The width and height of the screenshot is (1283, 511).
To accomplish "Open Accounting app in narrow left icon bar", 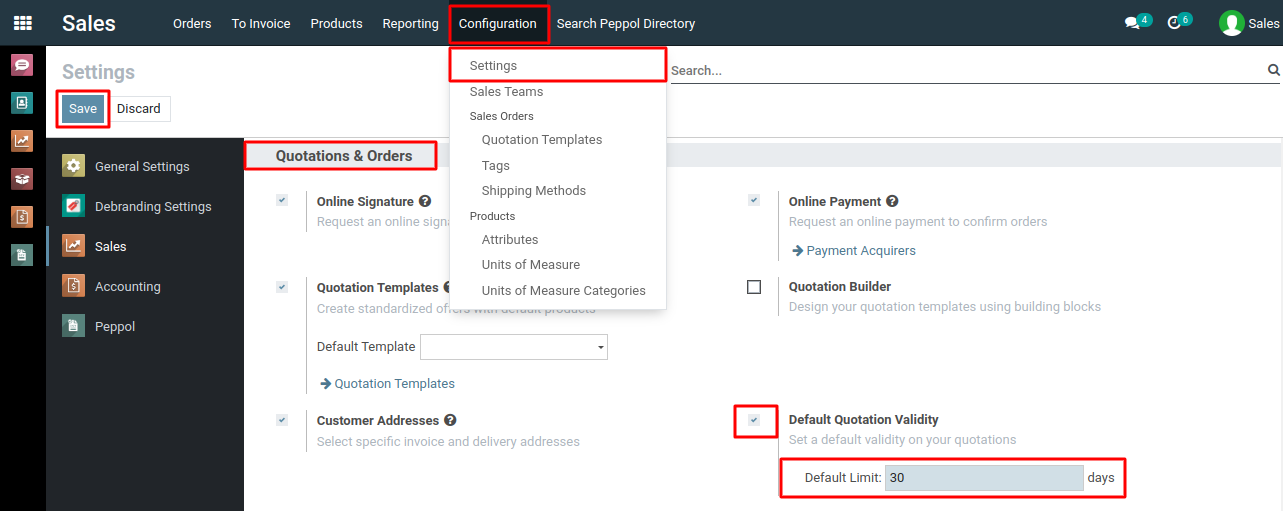I will pos(22,217).
